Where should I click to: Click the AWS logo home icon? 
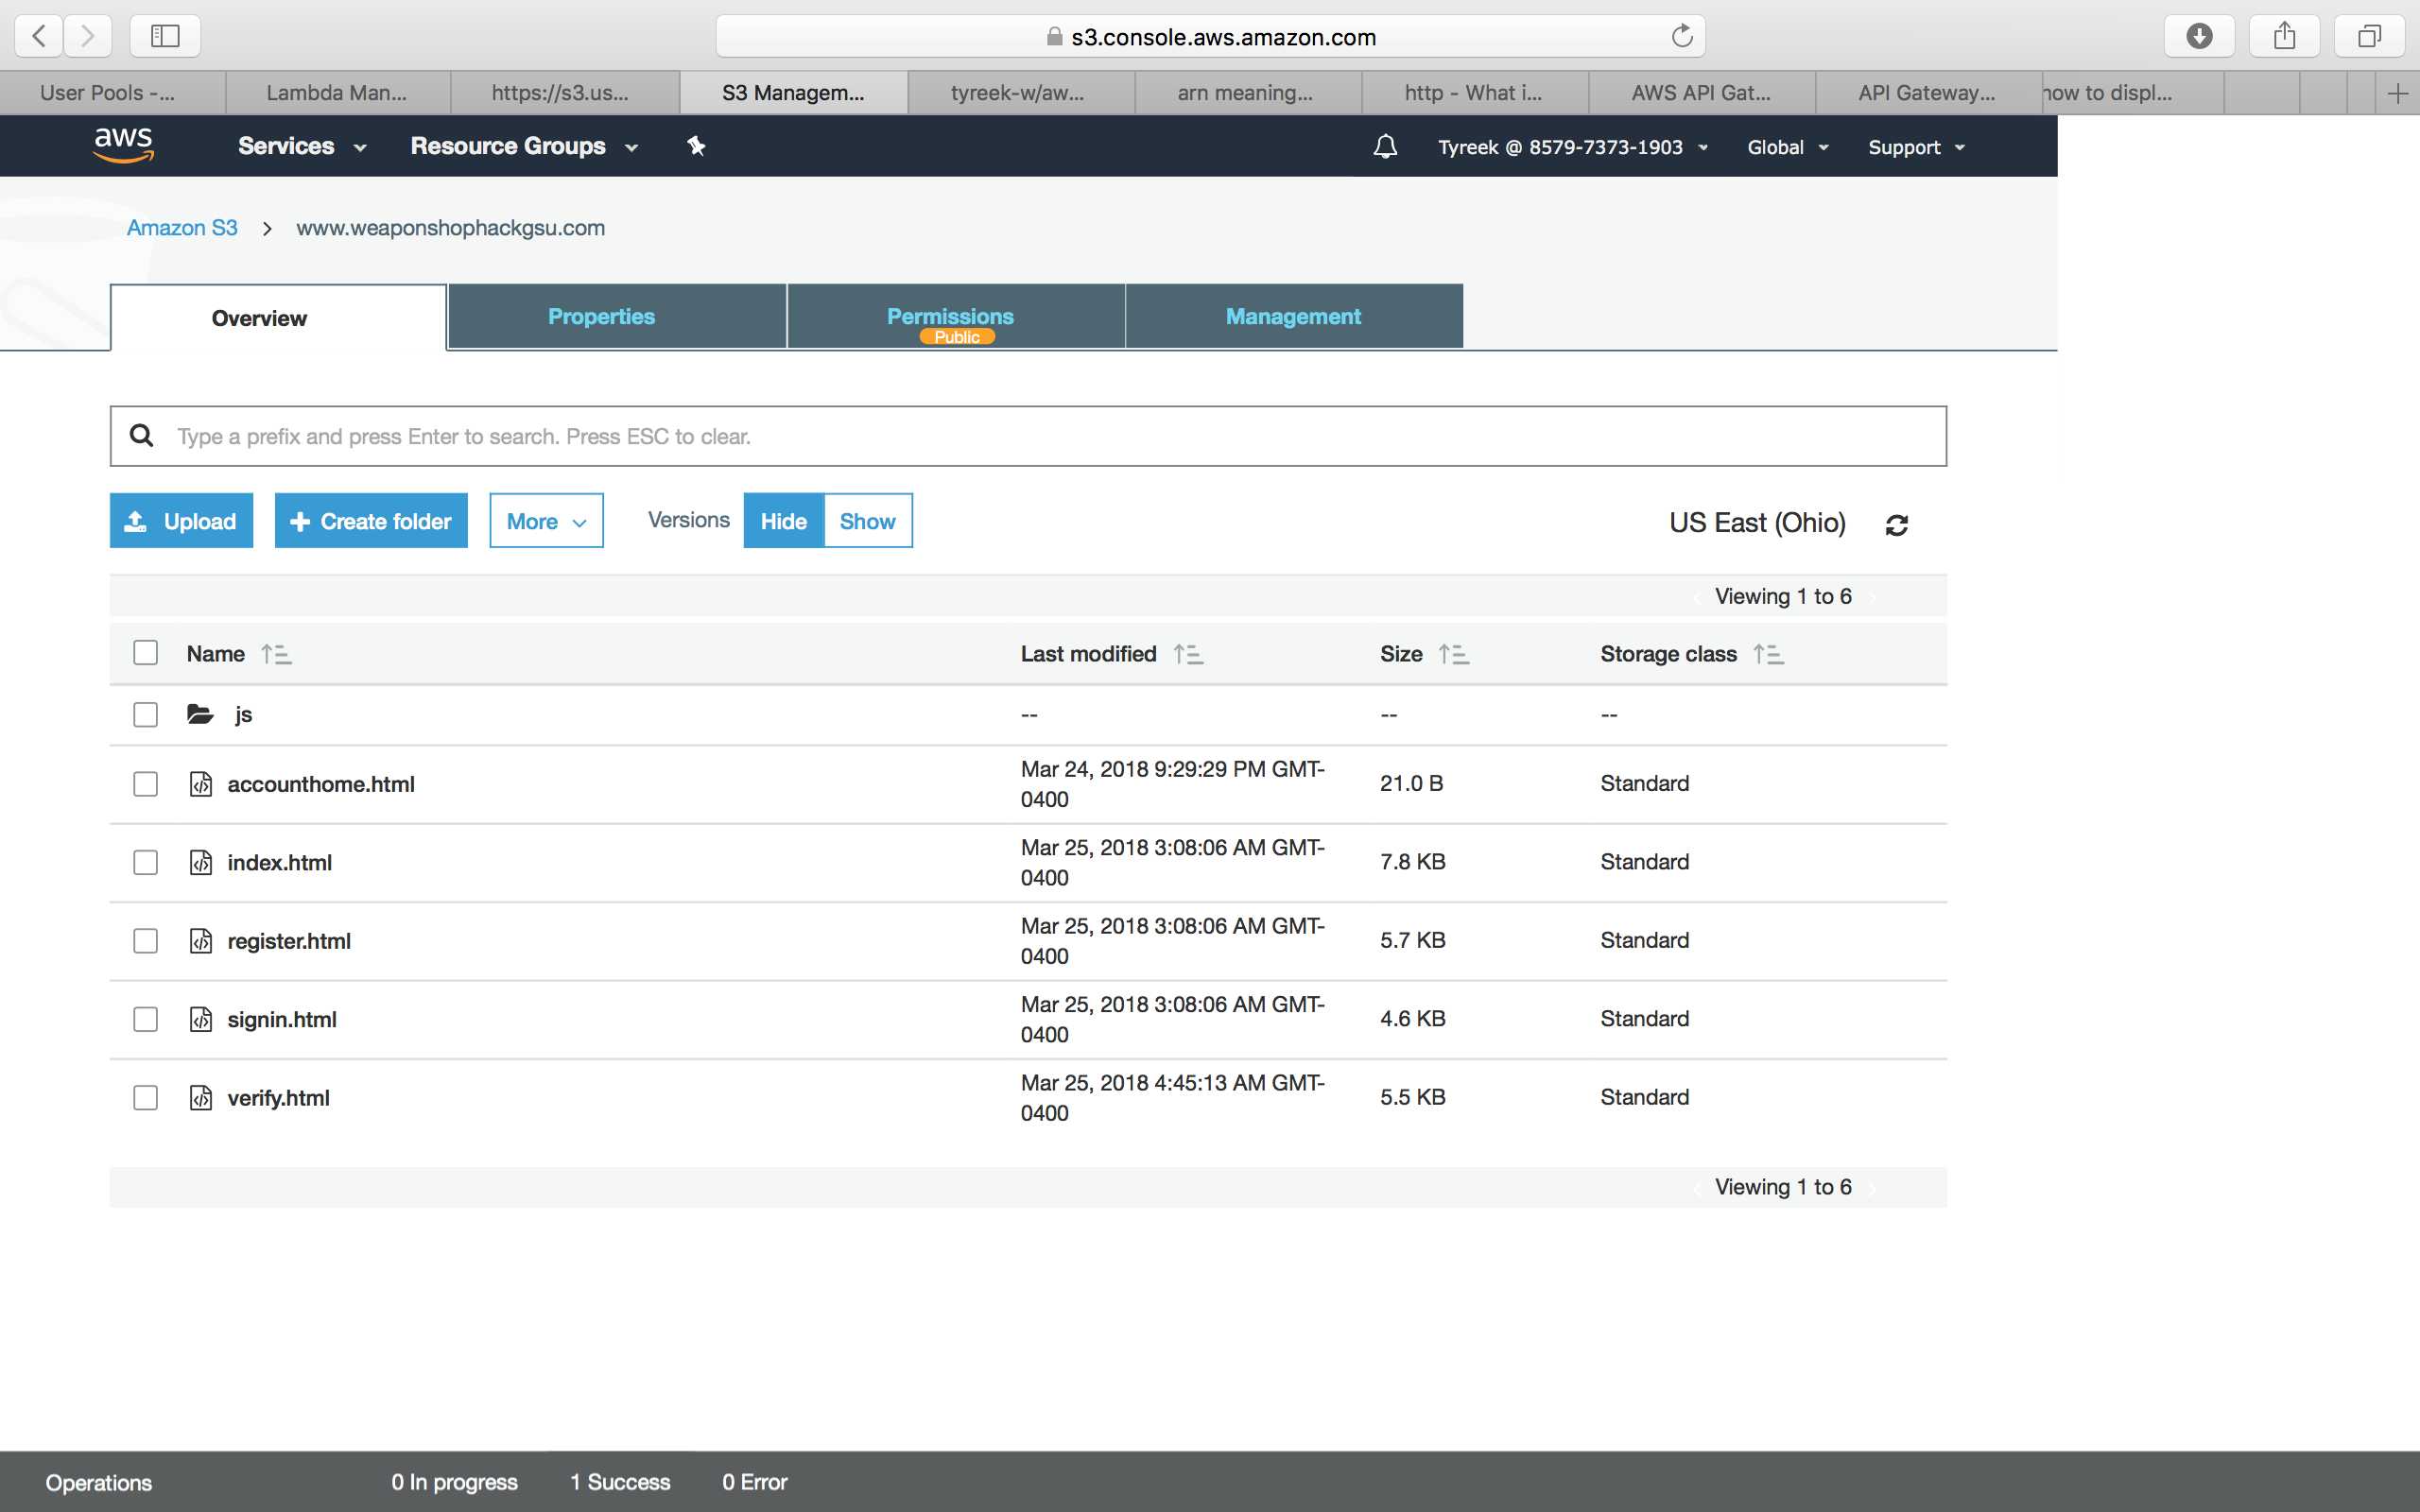pos(123,145)
